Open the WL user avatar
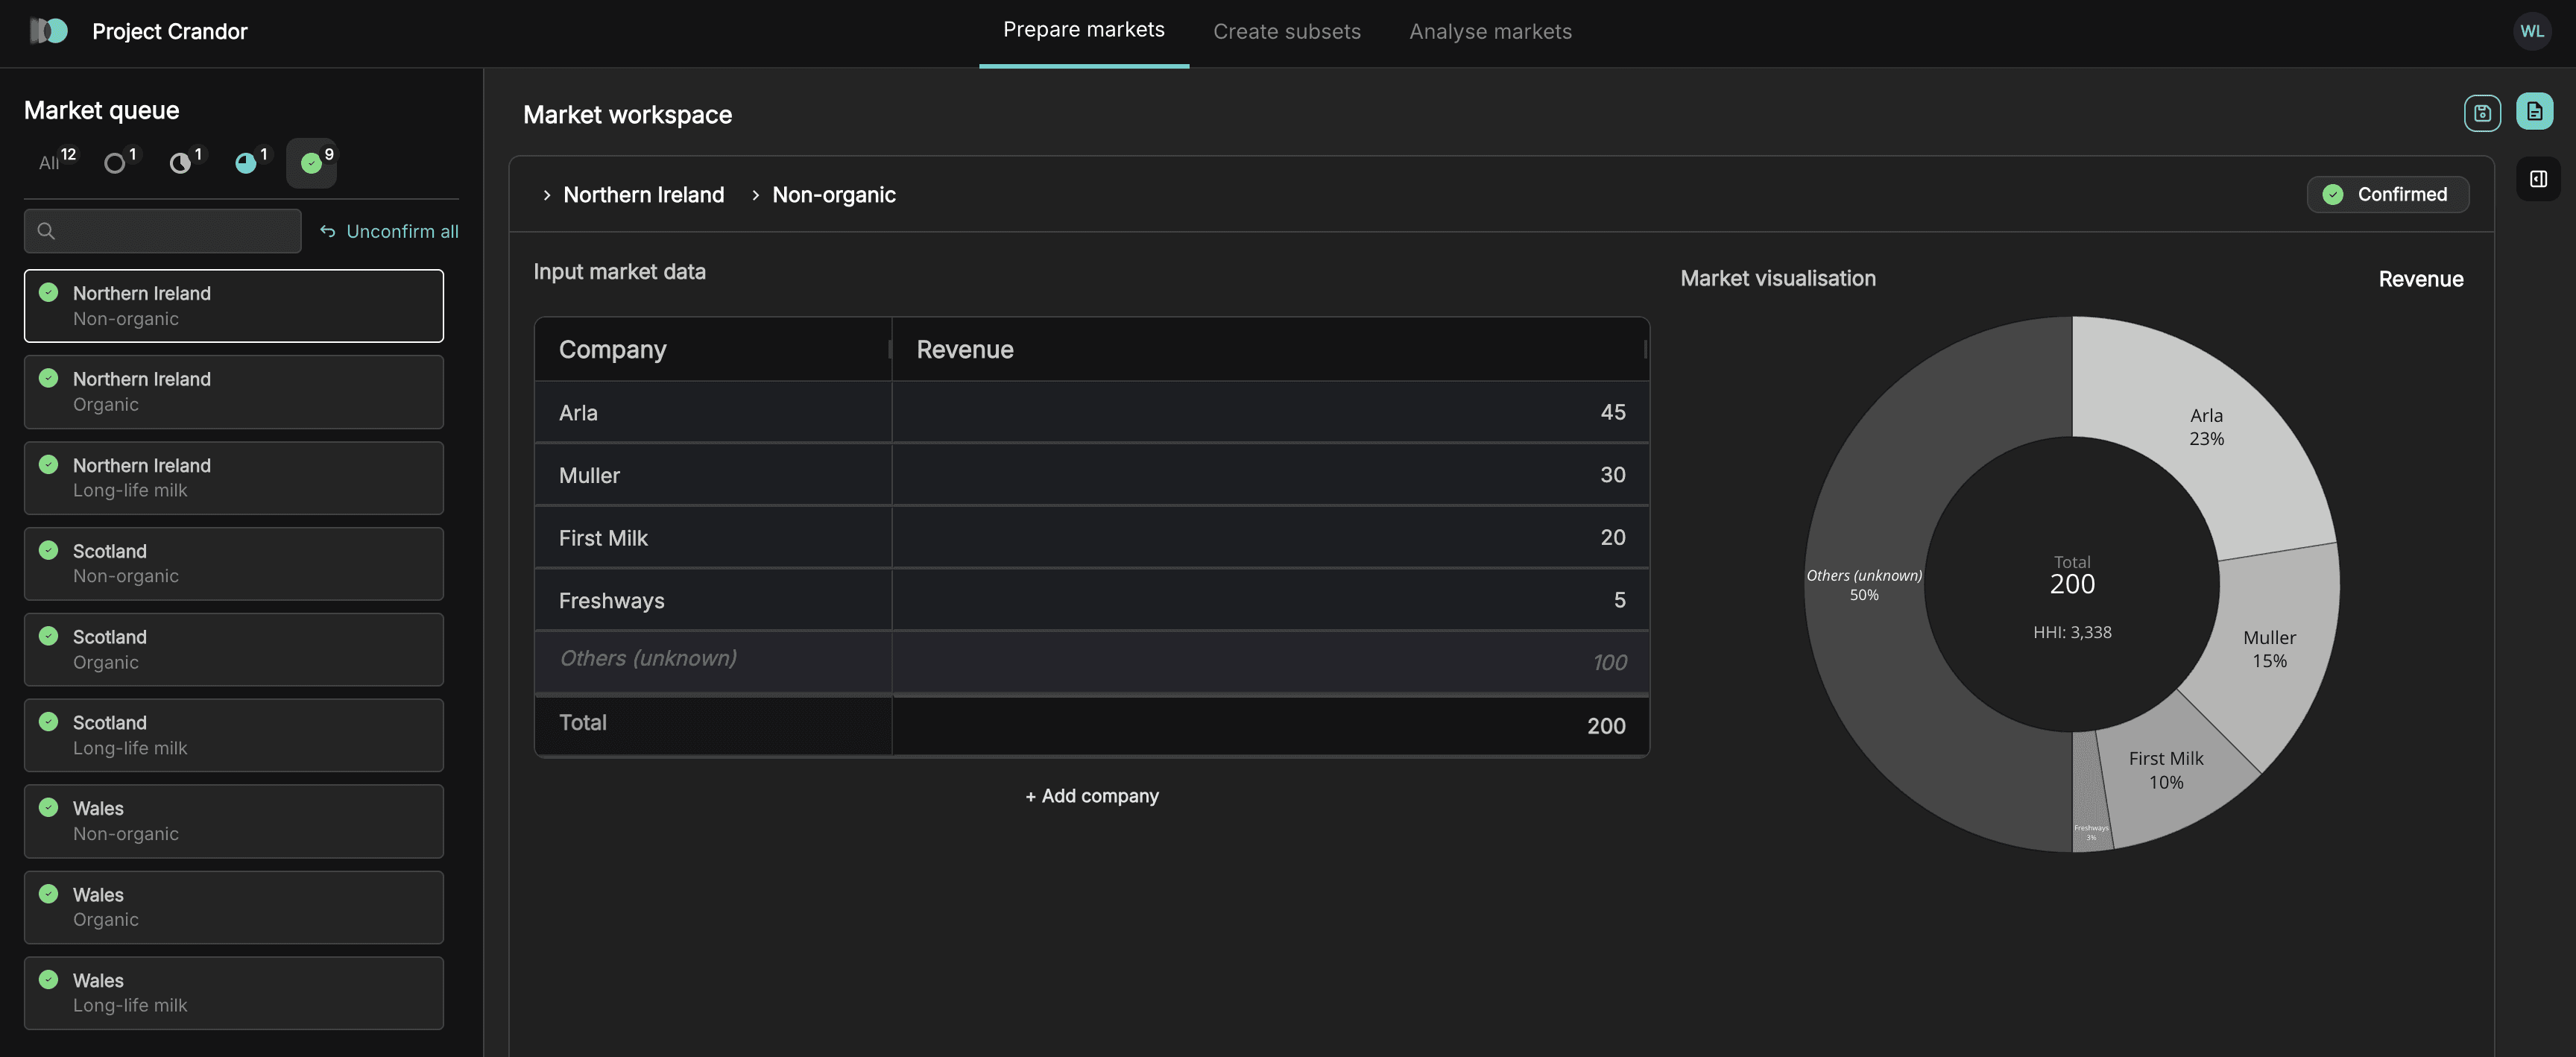 coord(2531,31)
